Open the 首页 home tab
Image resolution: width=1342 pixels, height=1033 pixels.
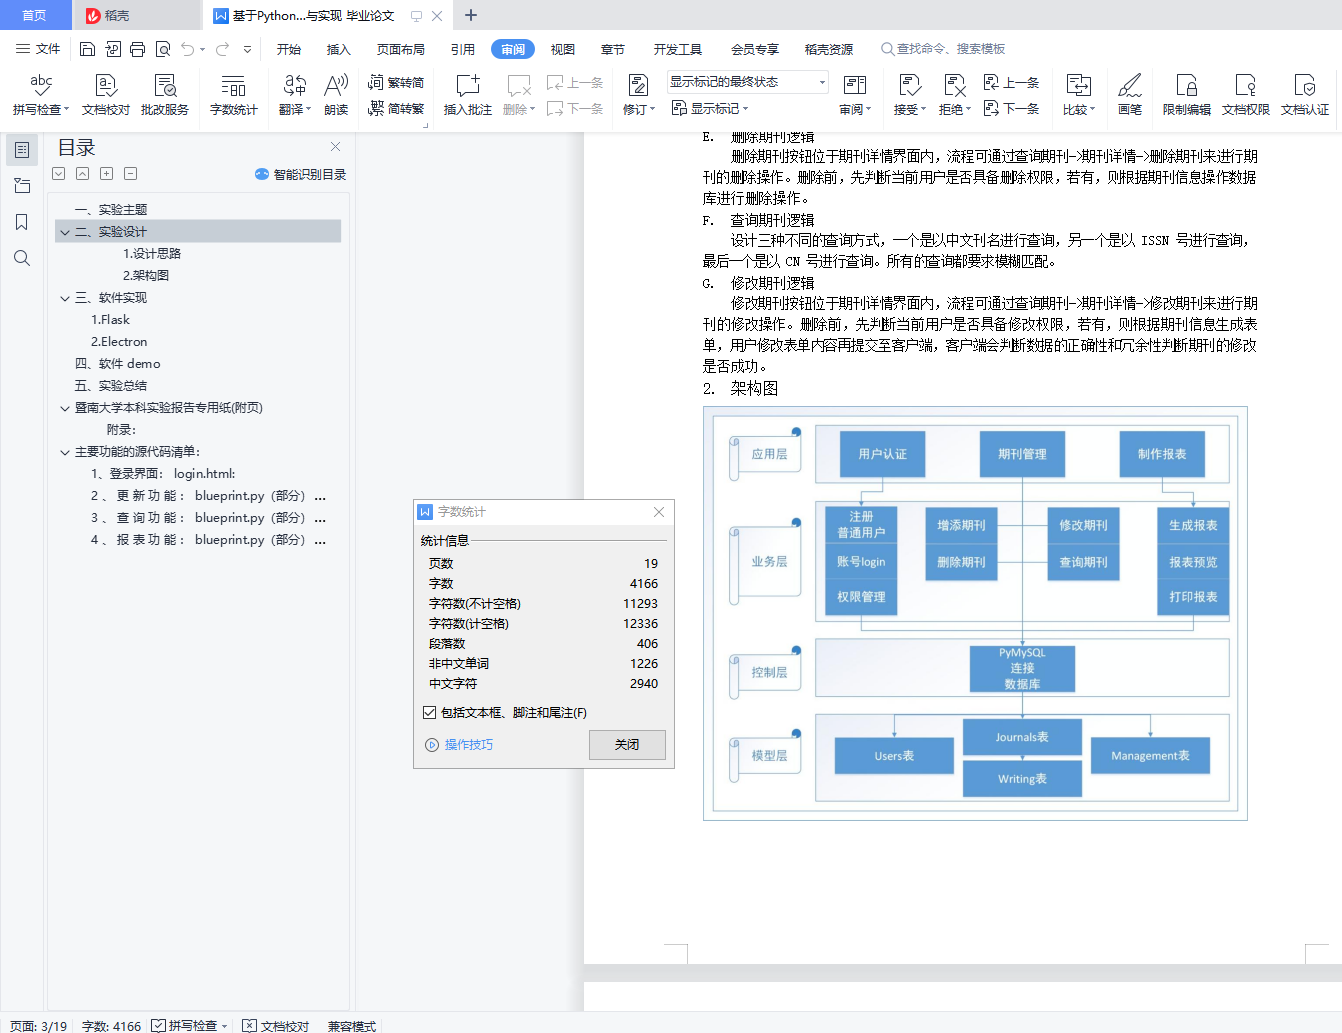[34, 15]
